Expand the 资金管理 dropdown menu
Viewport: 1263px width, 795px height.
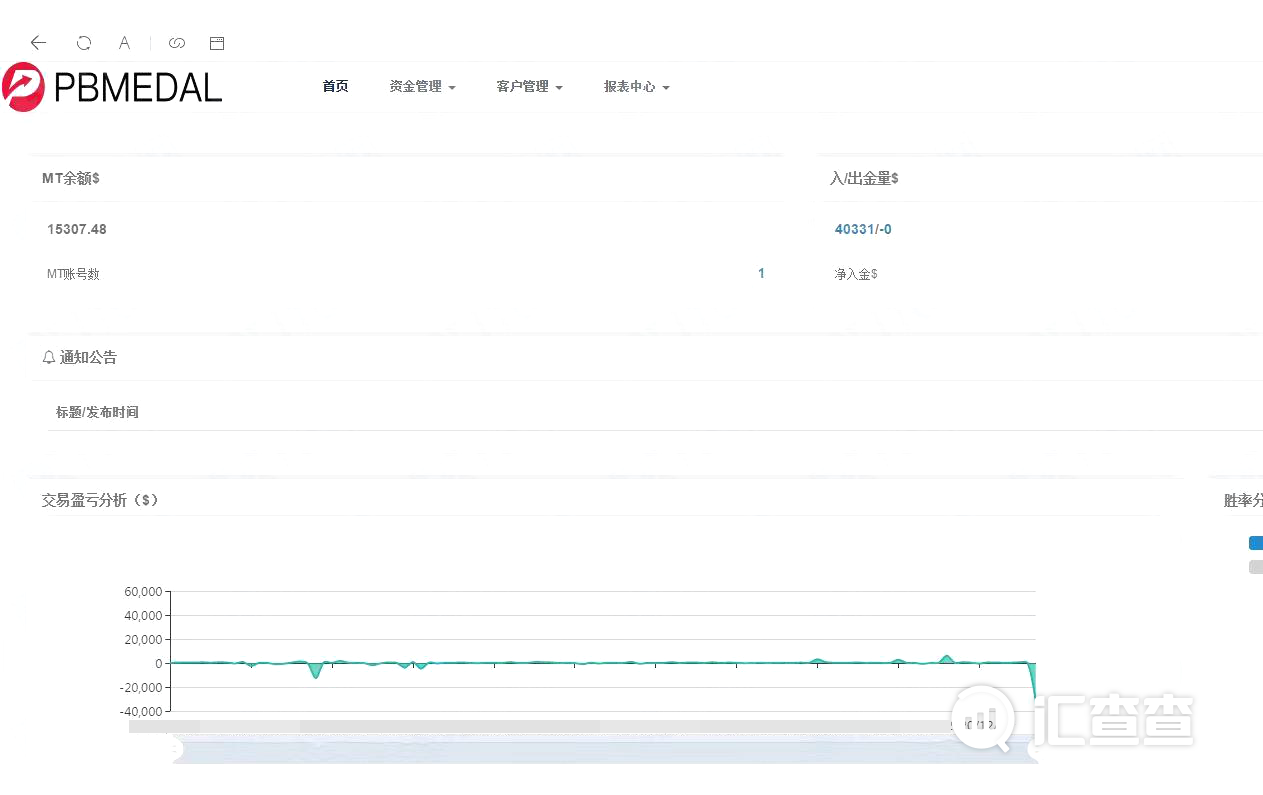pos(422,87)
